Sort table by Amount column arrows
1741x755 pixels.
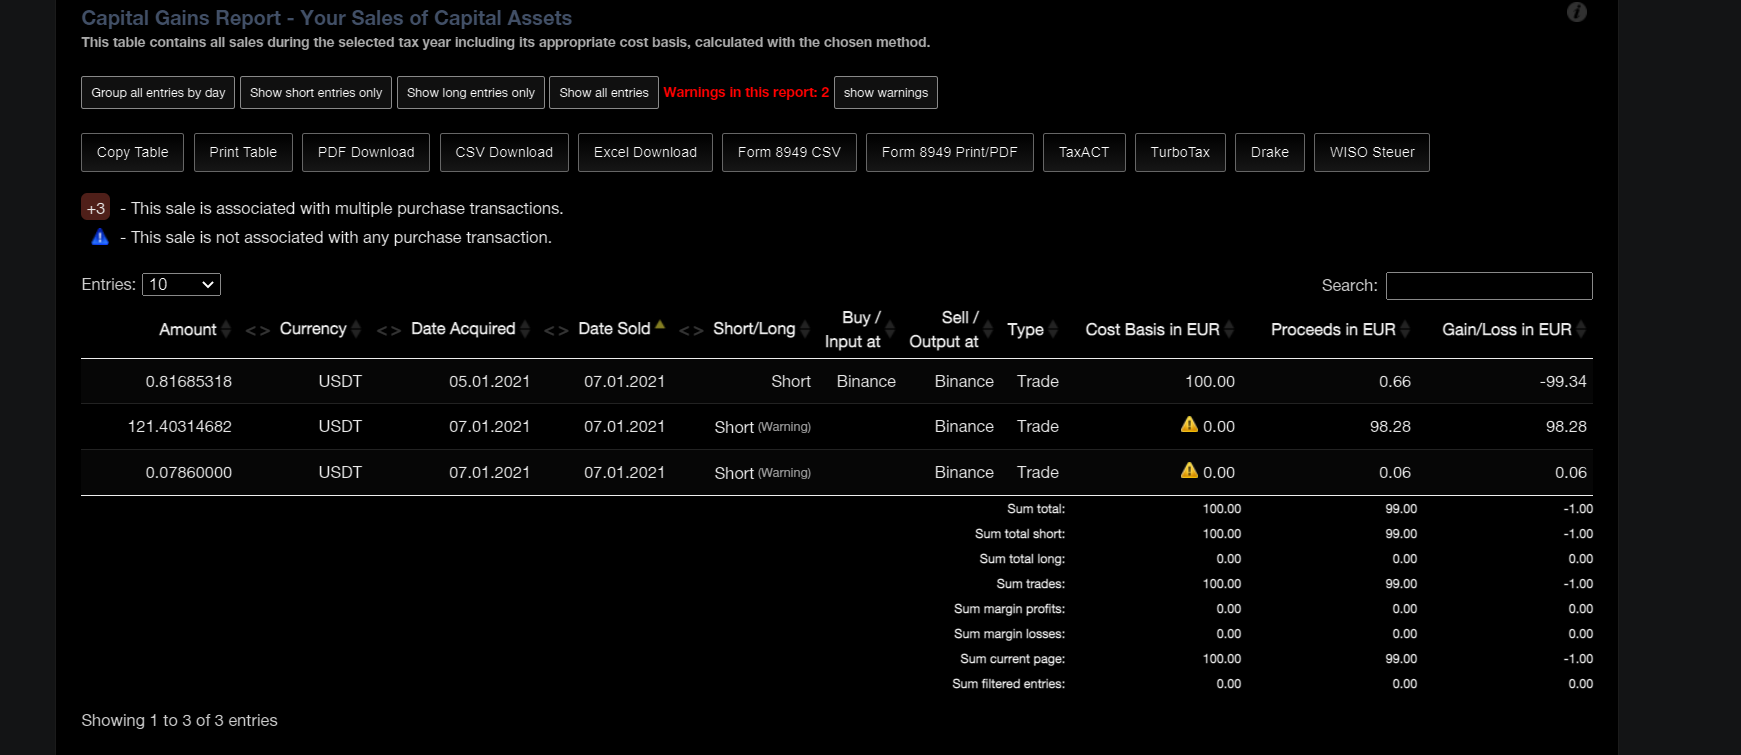tap(226, 329)
